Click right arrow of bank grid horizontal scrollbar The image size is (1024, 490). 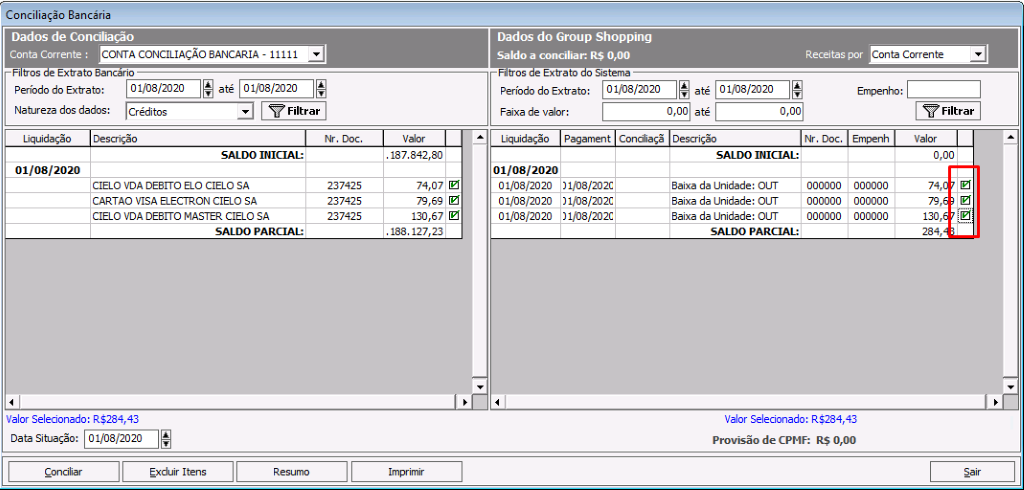[x=464, y=402]
